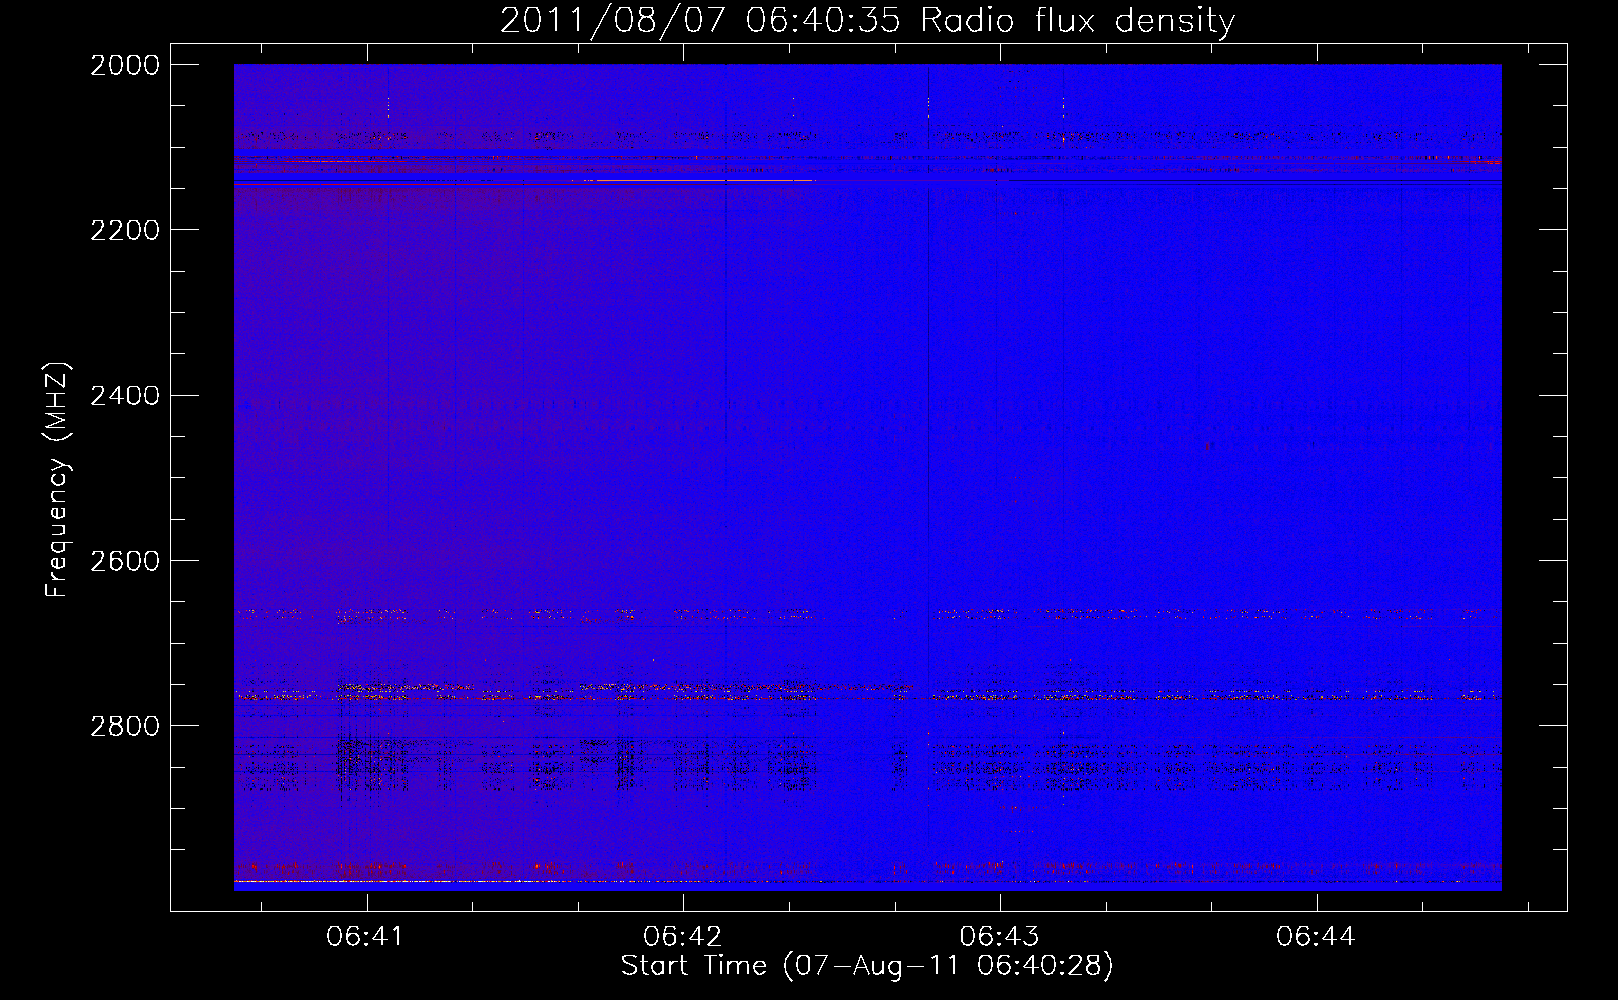Click the 06:43 time tick label
The image size is (1618, 1000).
coord(999,936)
